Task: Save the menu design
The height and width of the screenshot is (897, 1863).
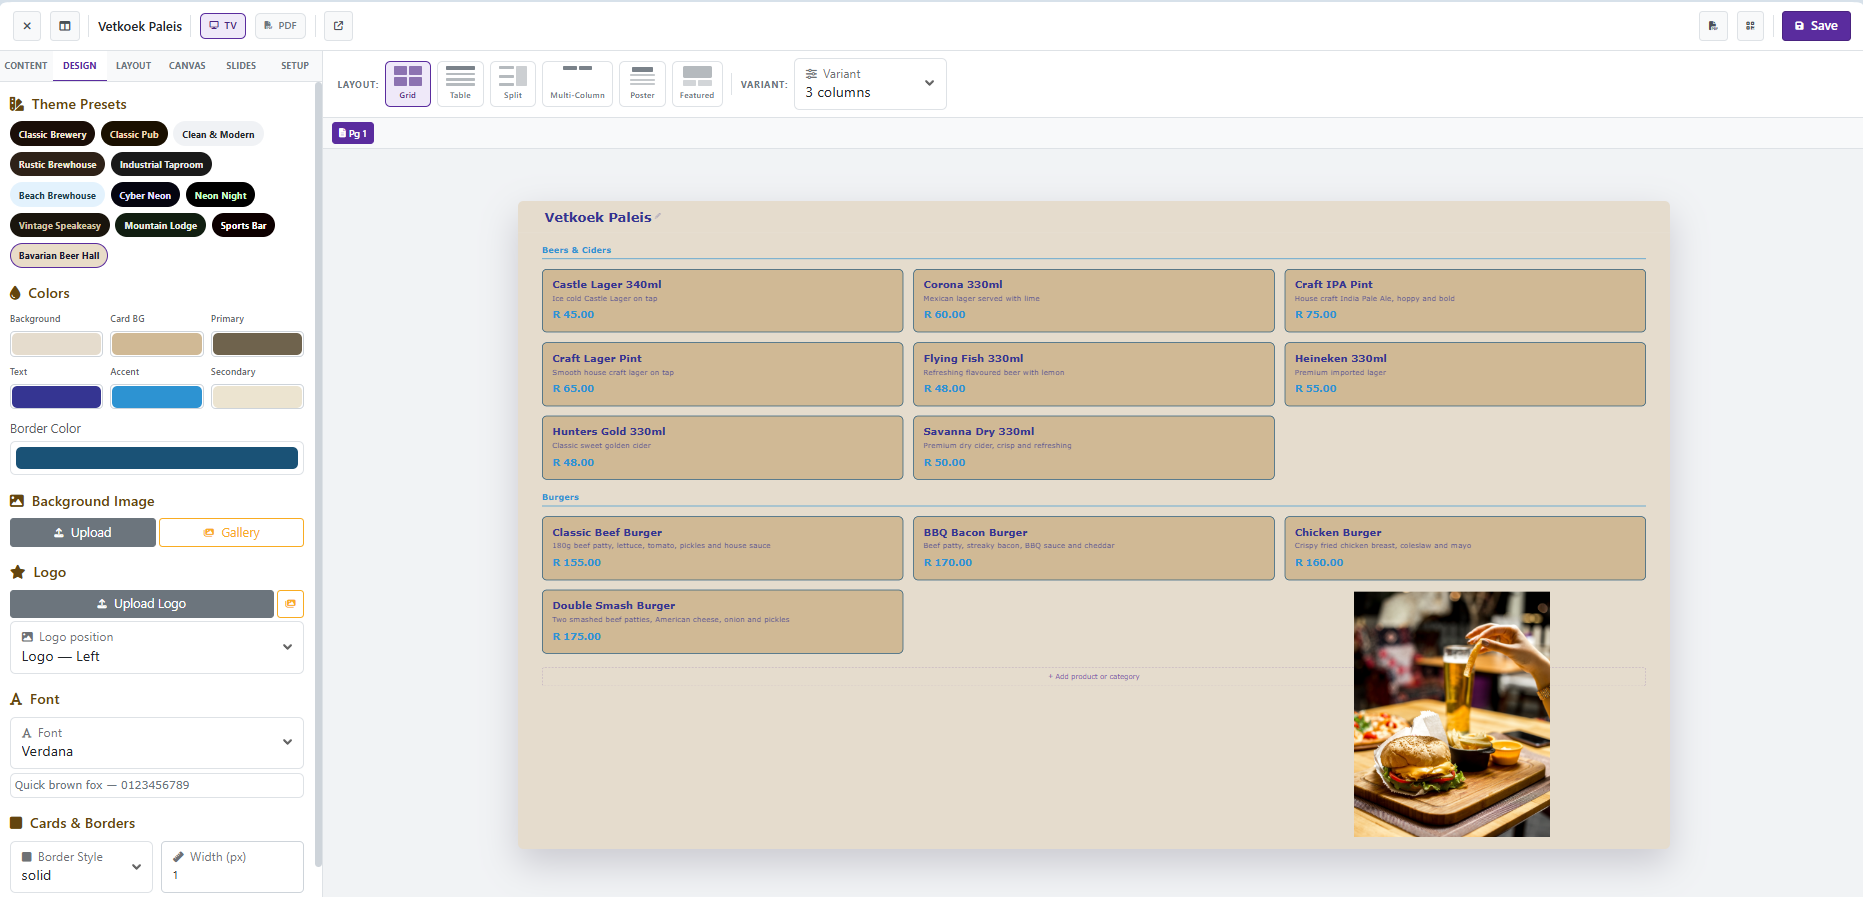Action: (x=1816, y=26)
